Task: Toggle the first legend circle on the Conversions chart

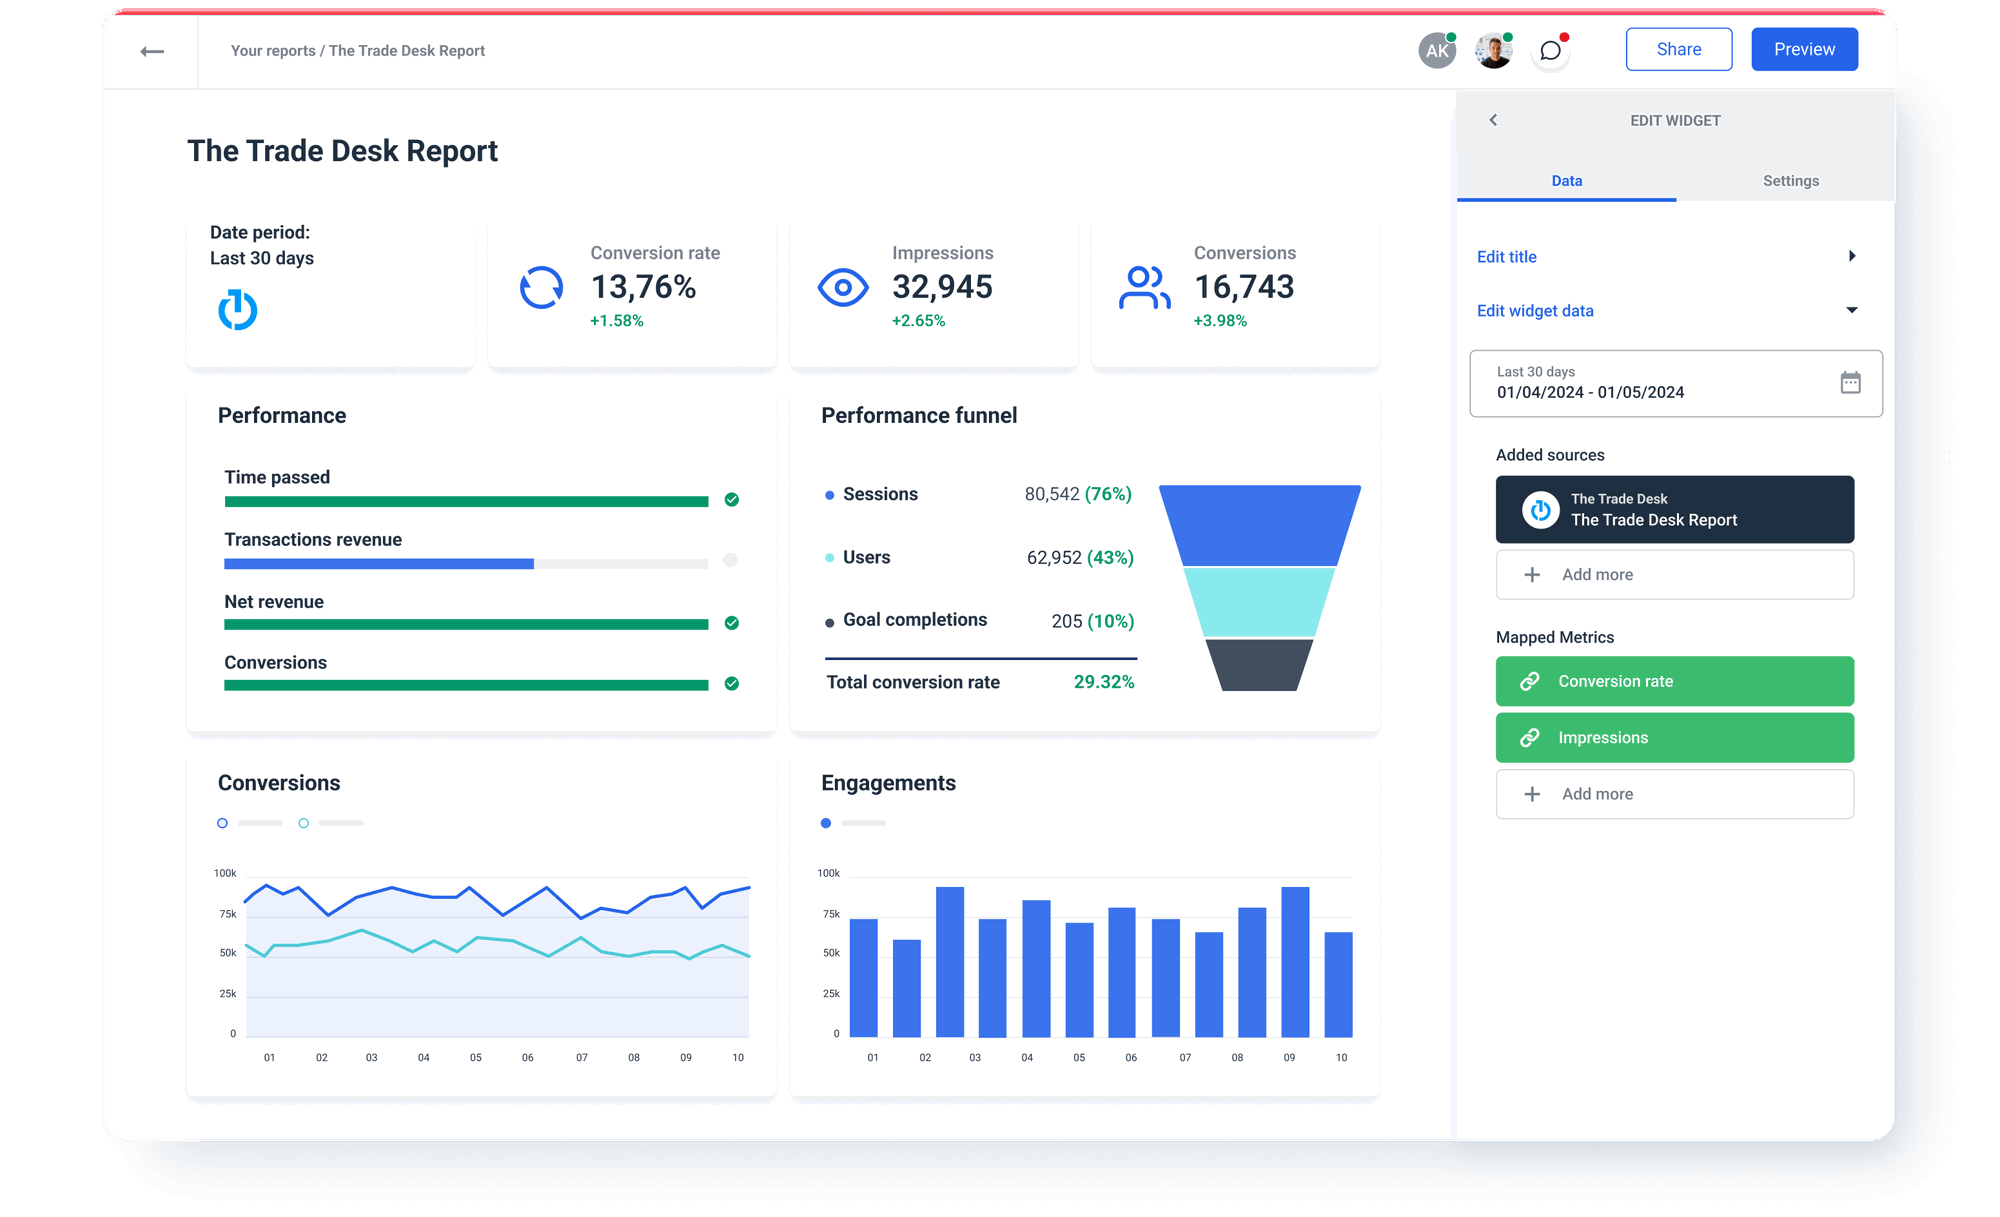Action: (222, 822)
